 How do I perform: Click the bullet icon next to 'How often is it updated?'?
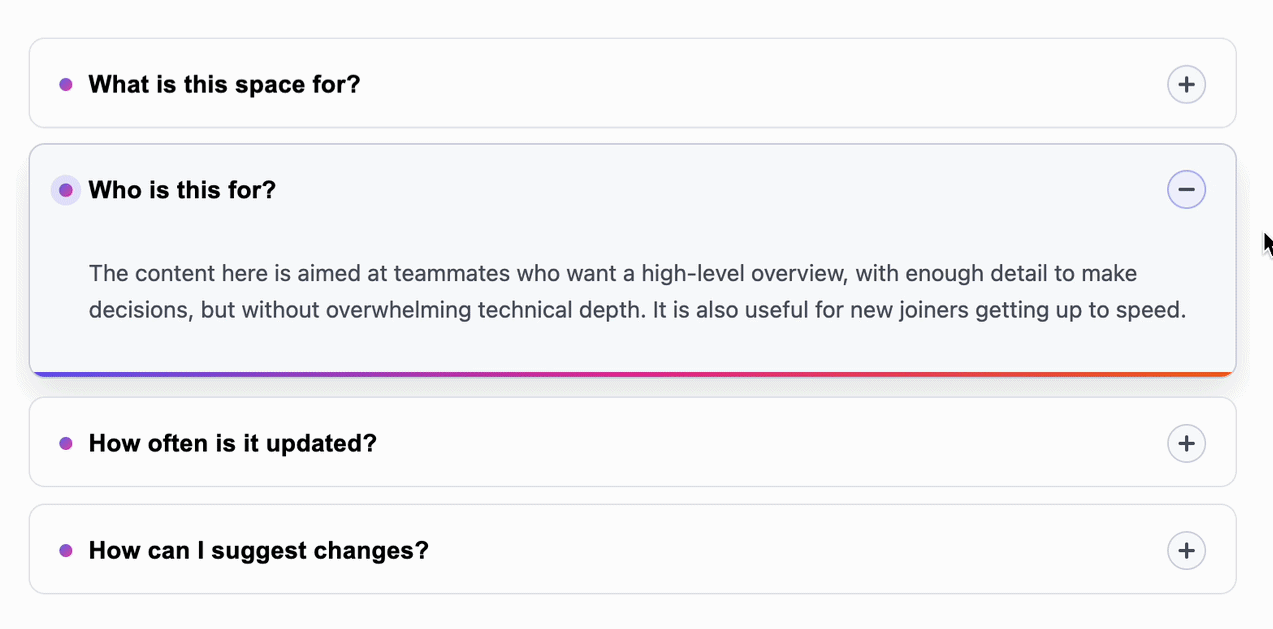(x=66, y=442)
